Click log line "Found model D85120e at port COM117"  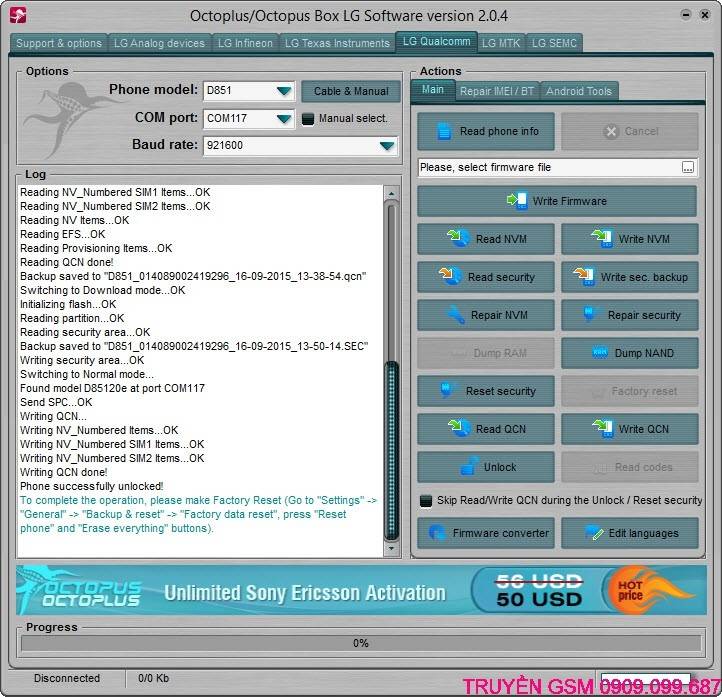click(112, 388)
